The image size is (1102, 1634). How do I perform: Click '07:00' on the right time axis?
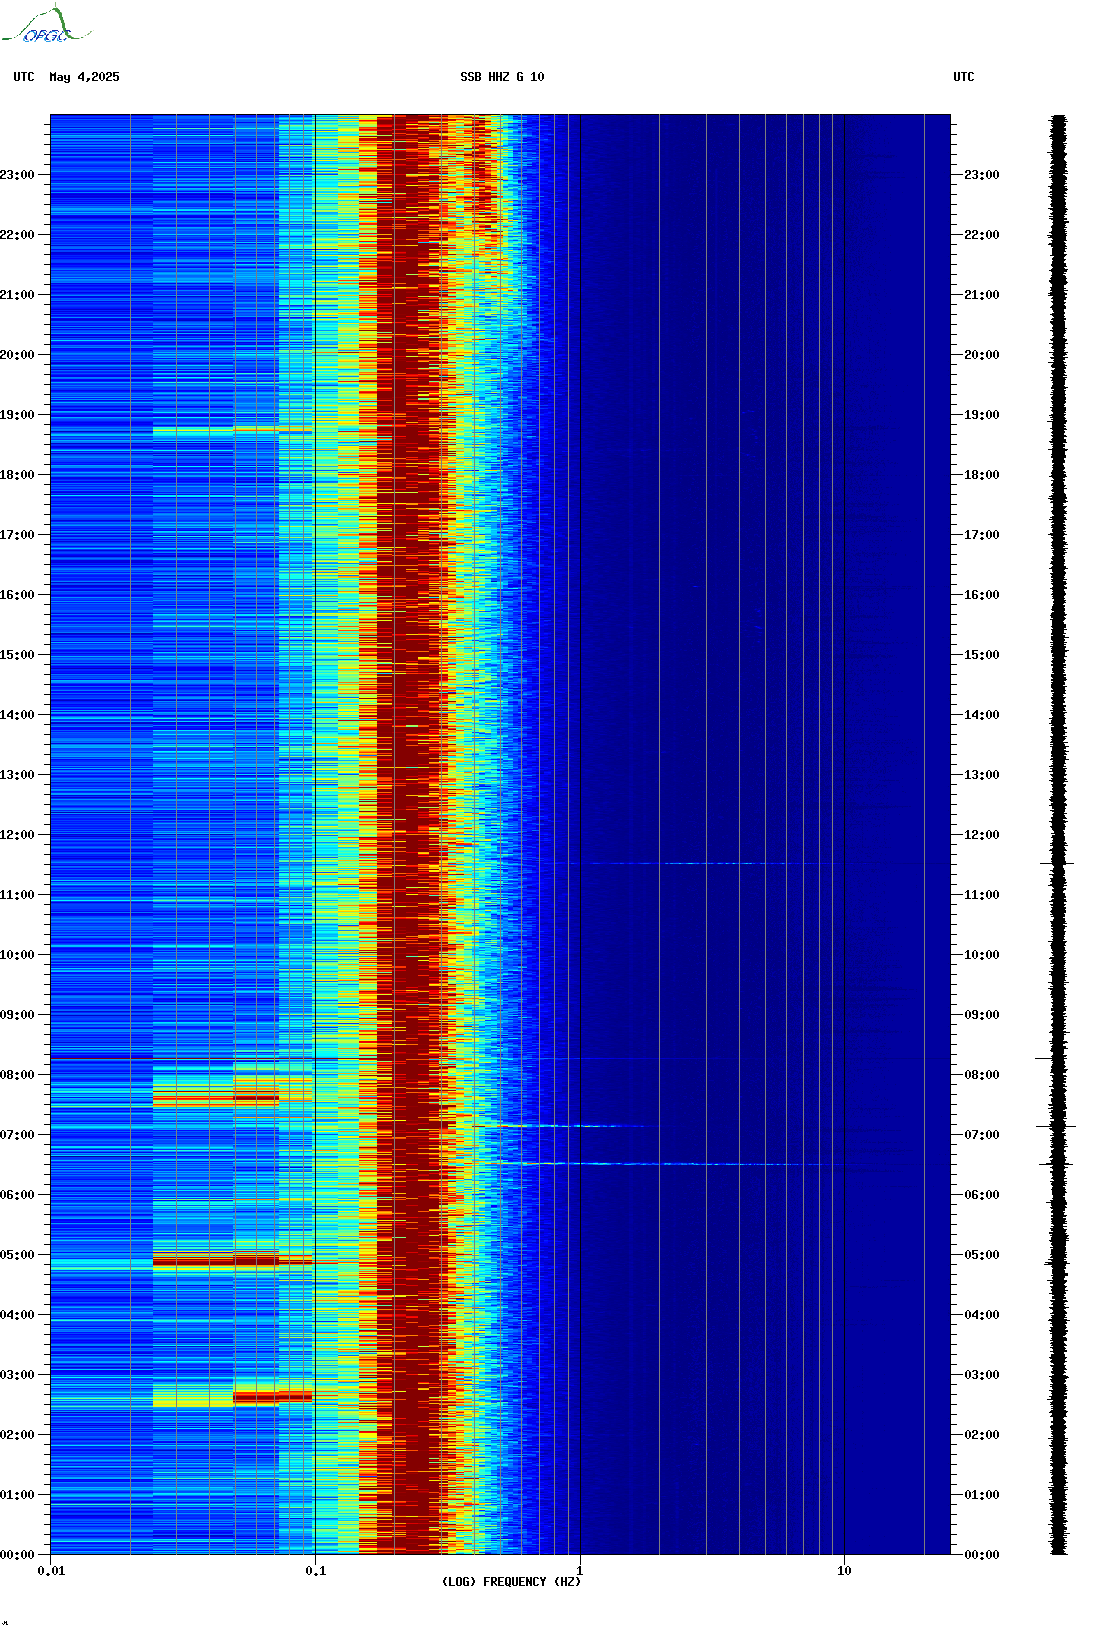[981, 1135]
